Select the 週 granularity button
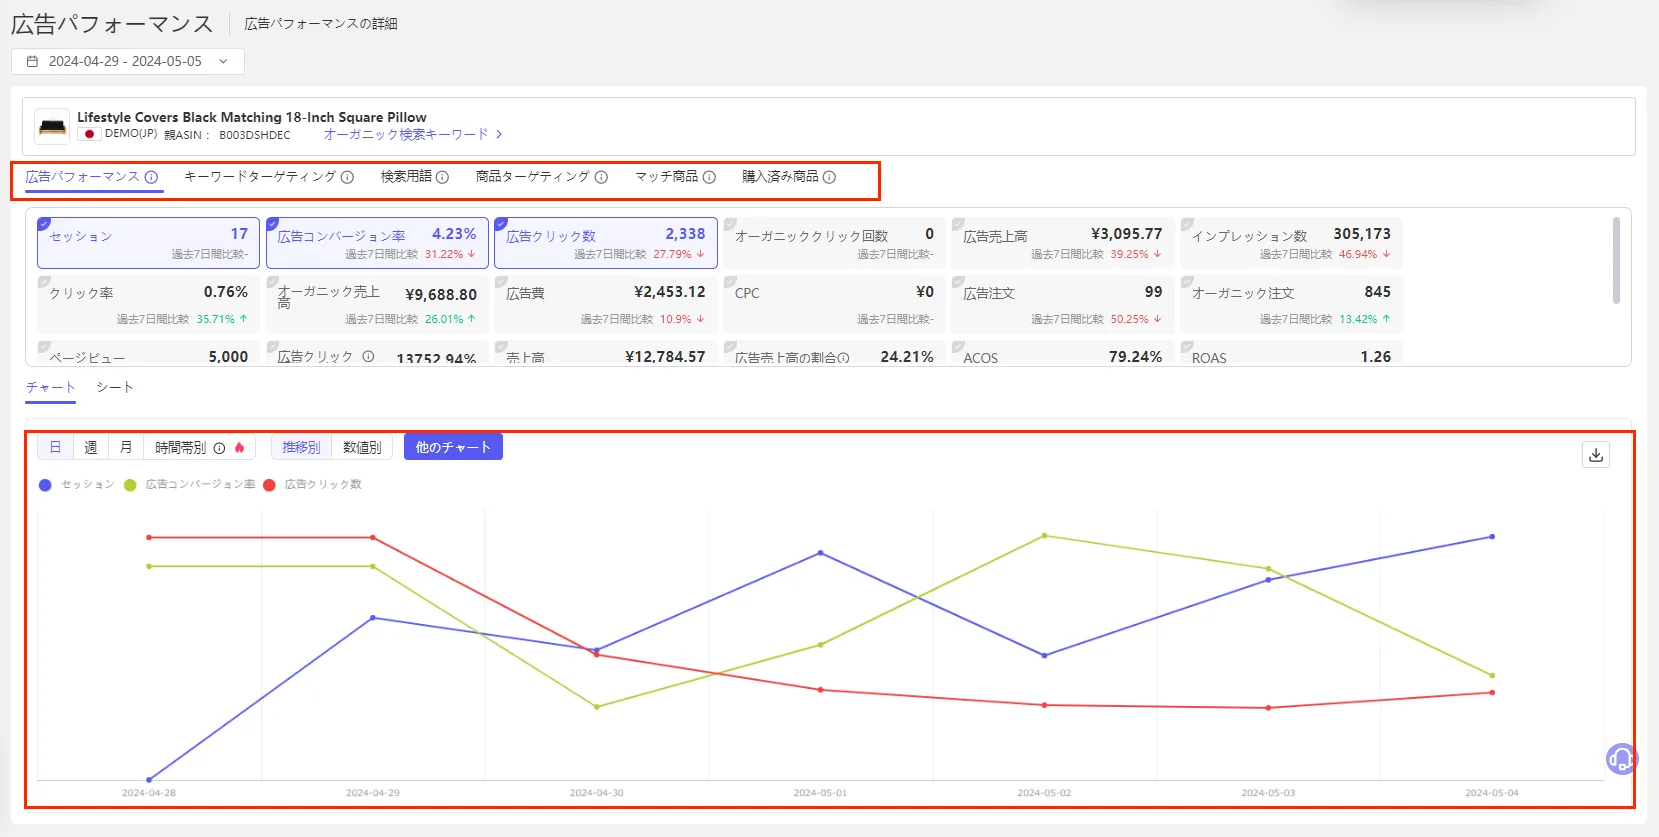This screenshot has width=1659, height=837. click(x=90, y=447)
